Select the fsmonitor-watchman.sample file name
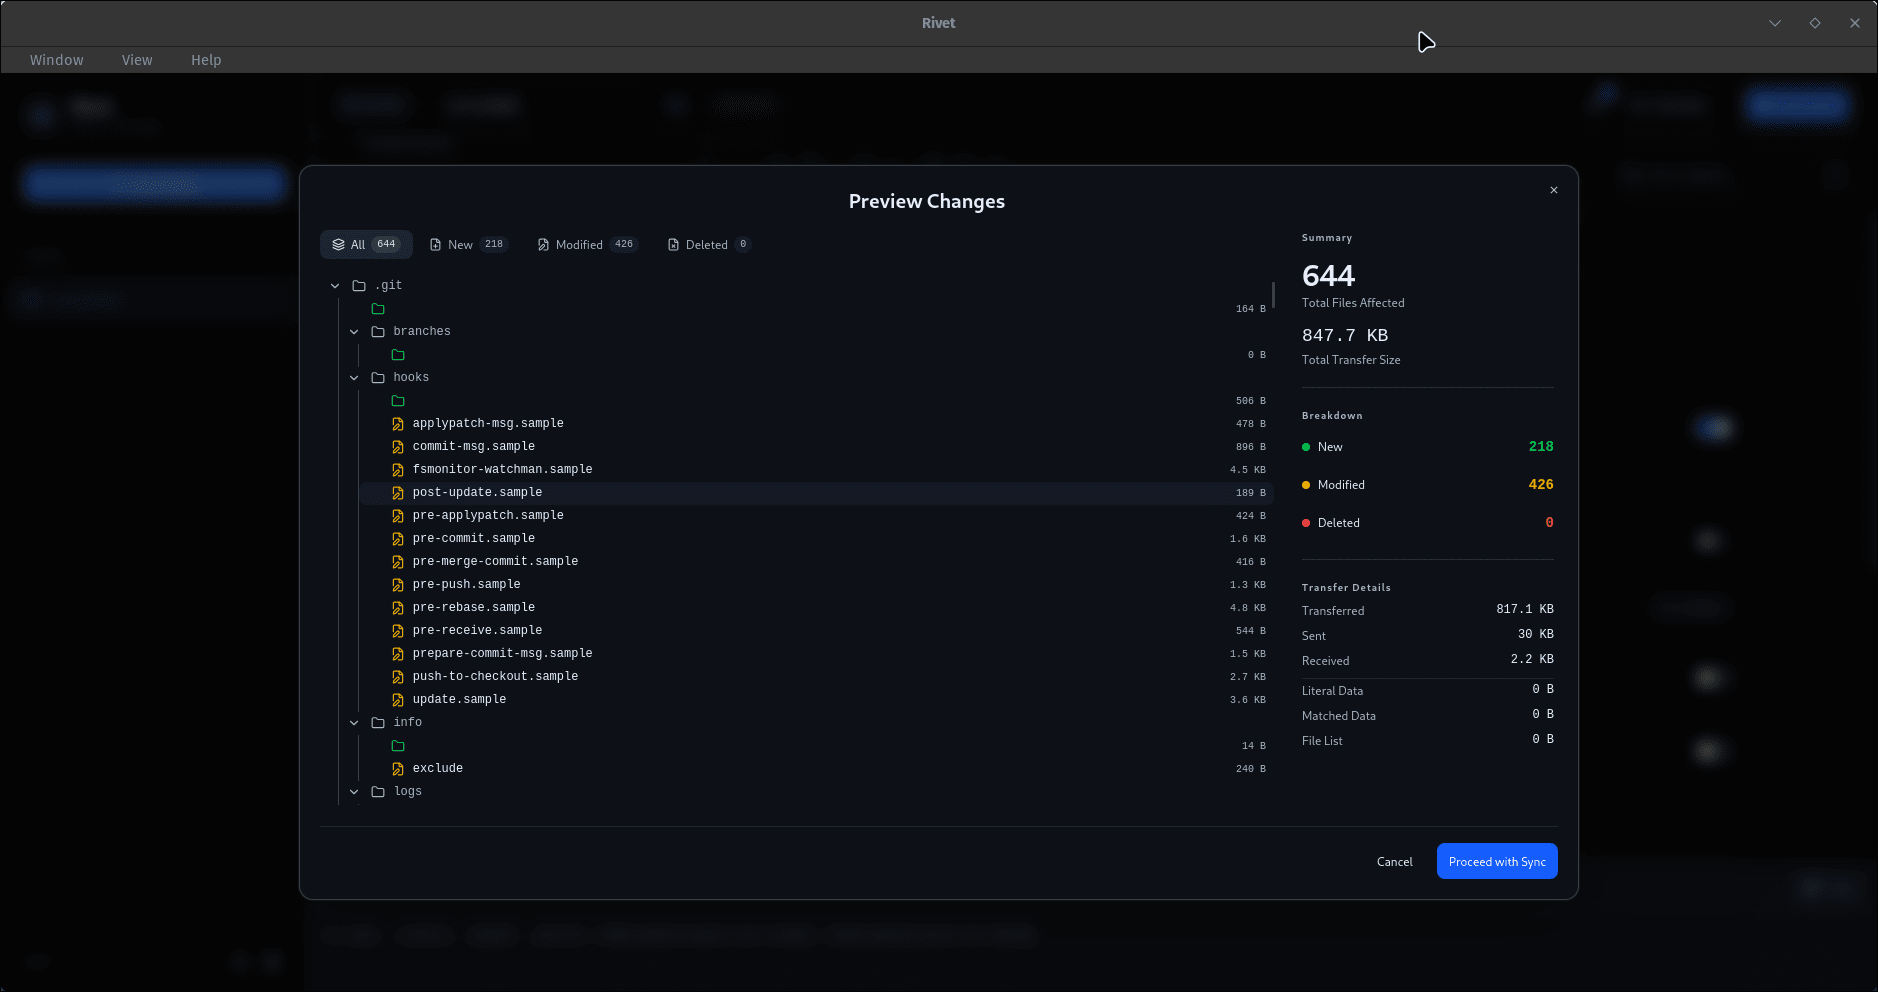The width and height of the screenshot is (1878, 992). pyautogui.click(x=502, y=470)
